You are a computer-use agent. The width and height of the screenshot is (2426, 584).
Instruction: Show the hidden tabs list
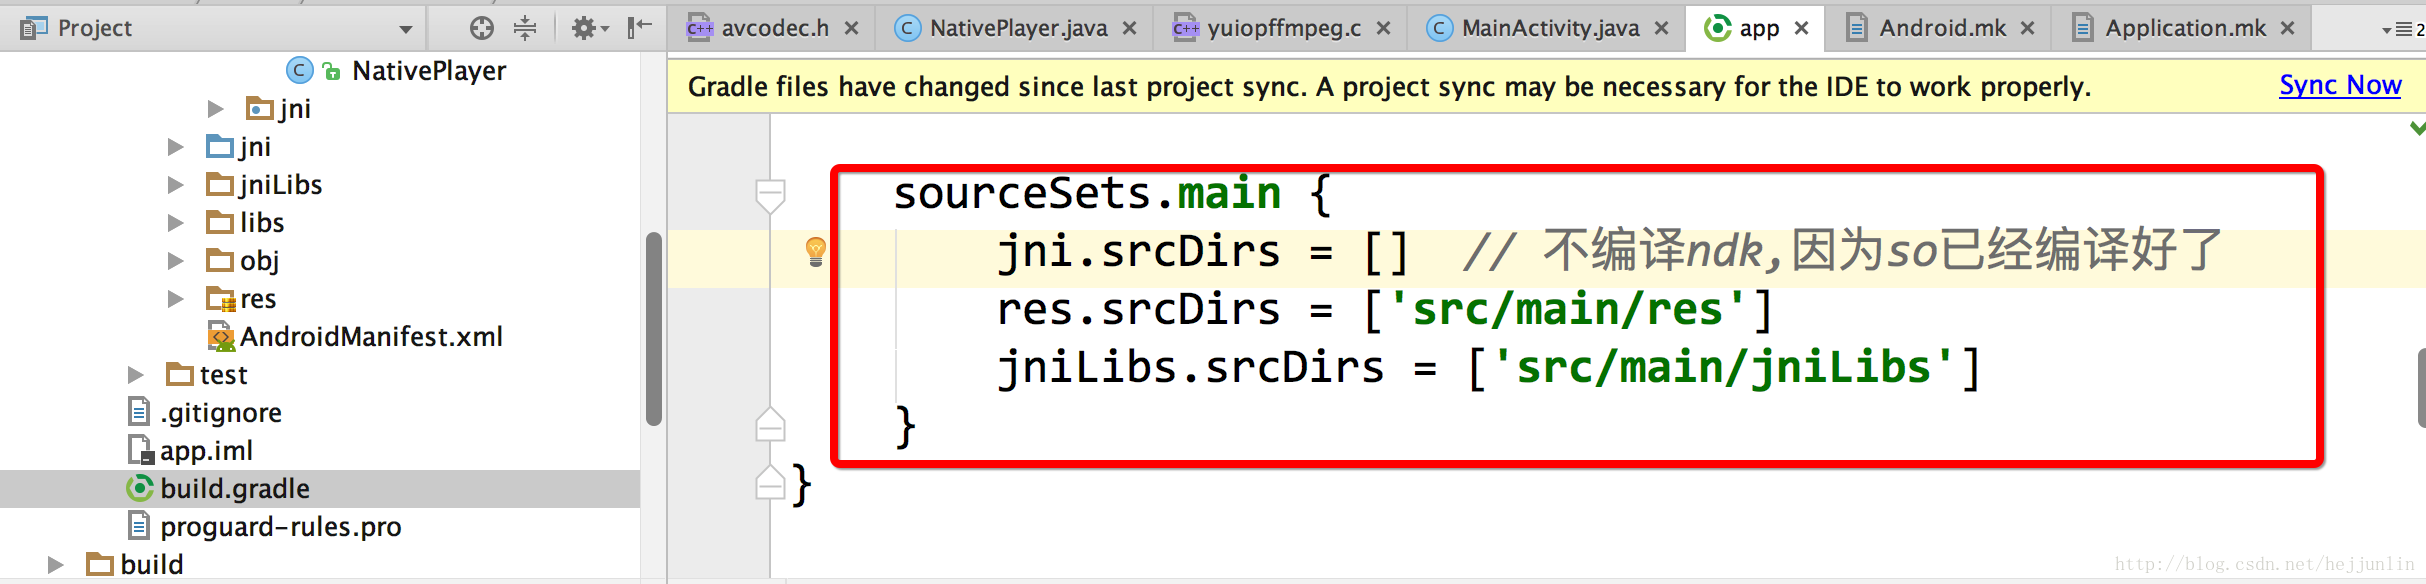pyautogui.click(x=2403, y=29)
